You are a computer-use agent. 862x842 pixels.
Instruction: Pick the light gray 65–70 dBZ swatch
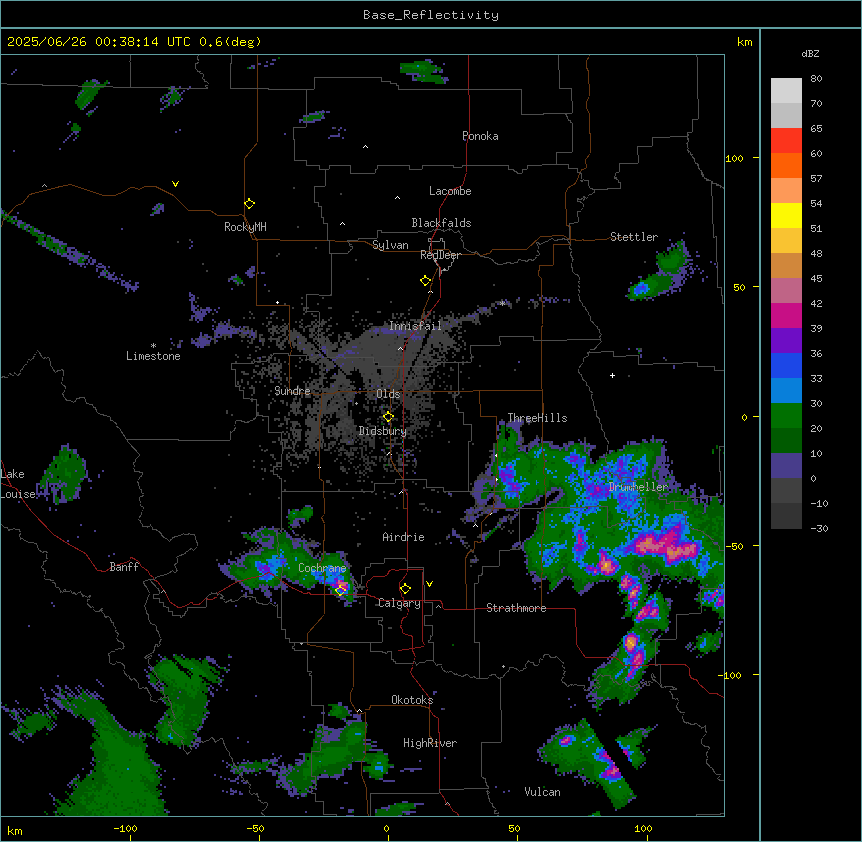786,115
